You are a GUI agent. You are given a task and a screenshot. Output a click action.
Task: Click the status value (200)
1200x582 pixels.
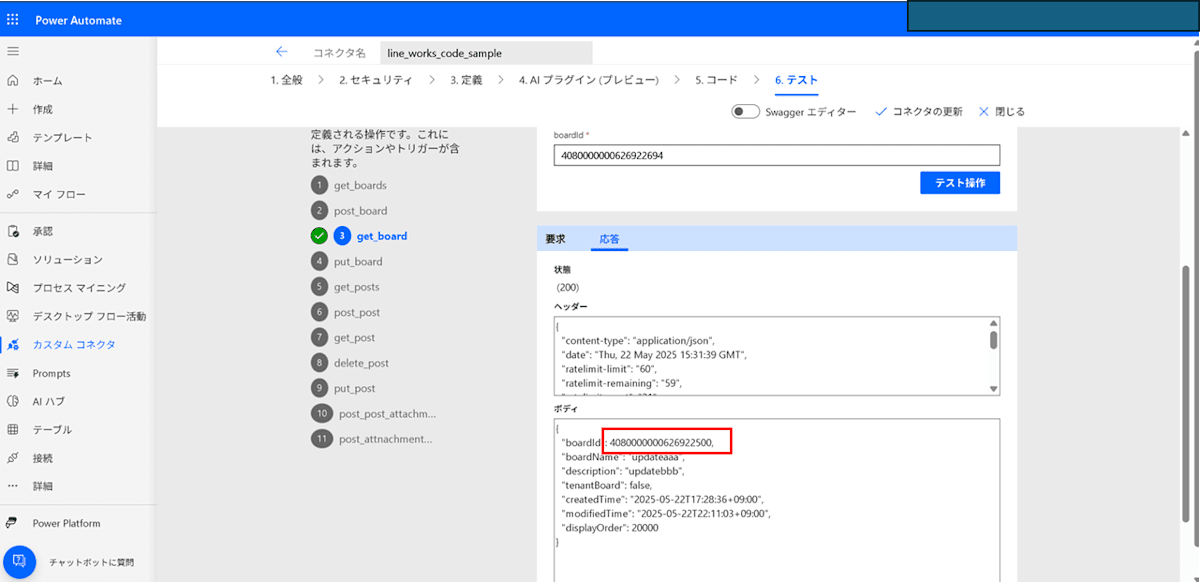pos(567,288)
